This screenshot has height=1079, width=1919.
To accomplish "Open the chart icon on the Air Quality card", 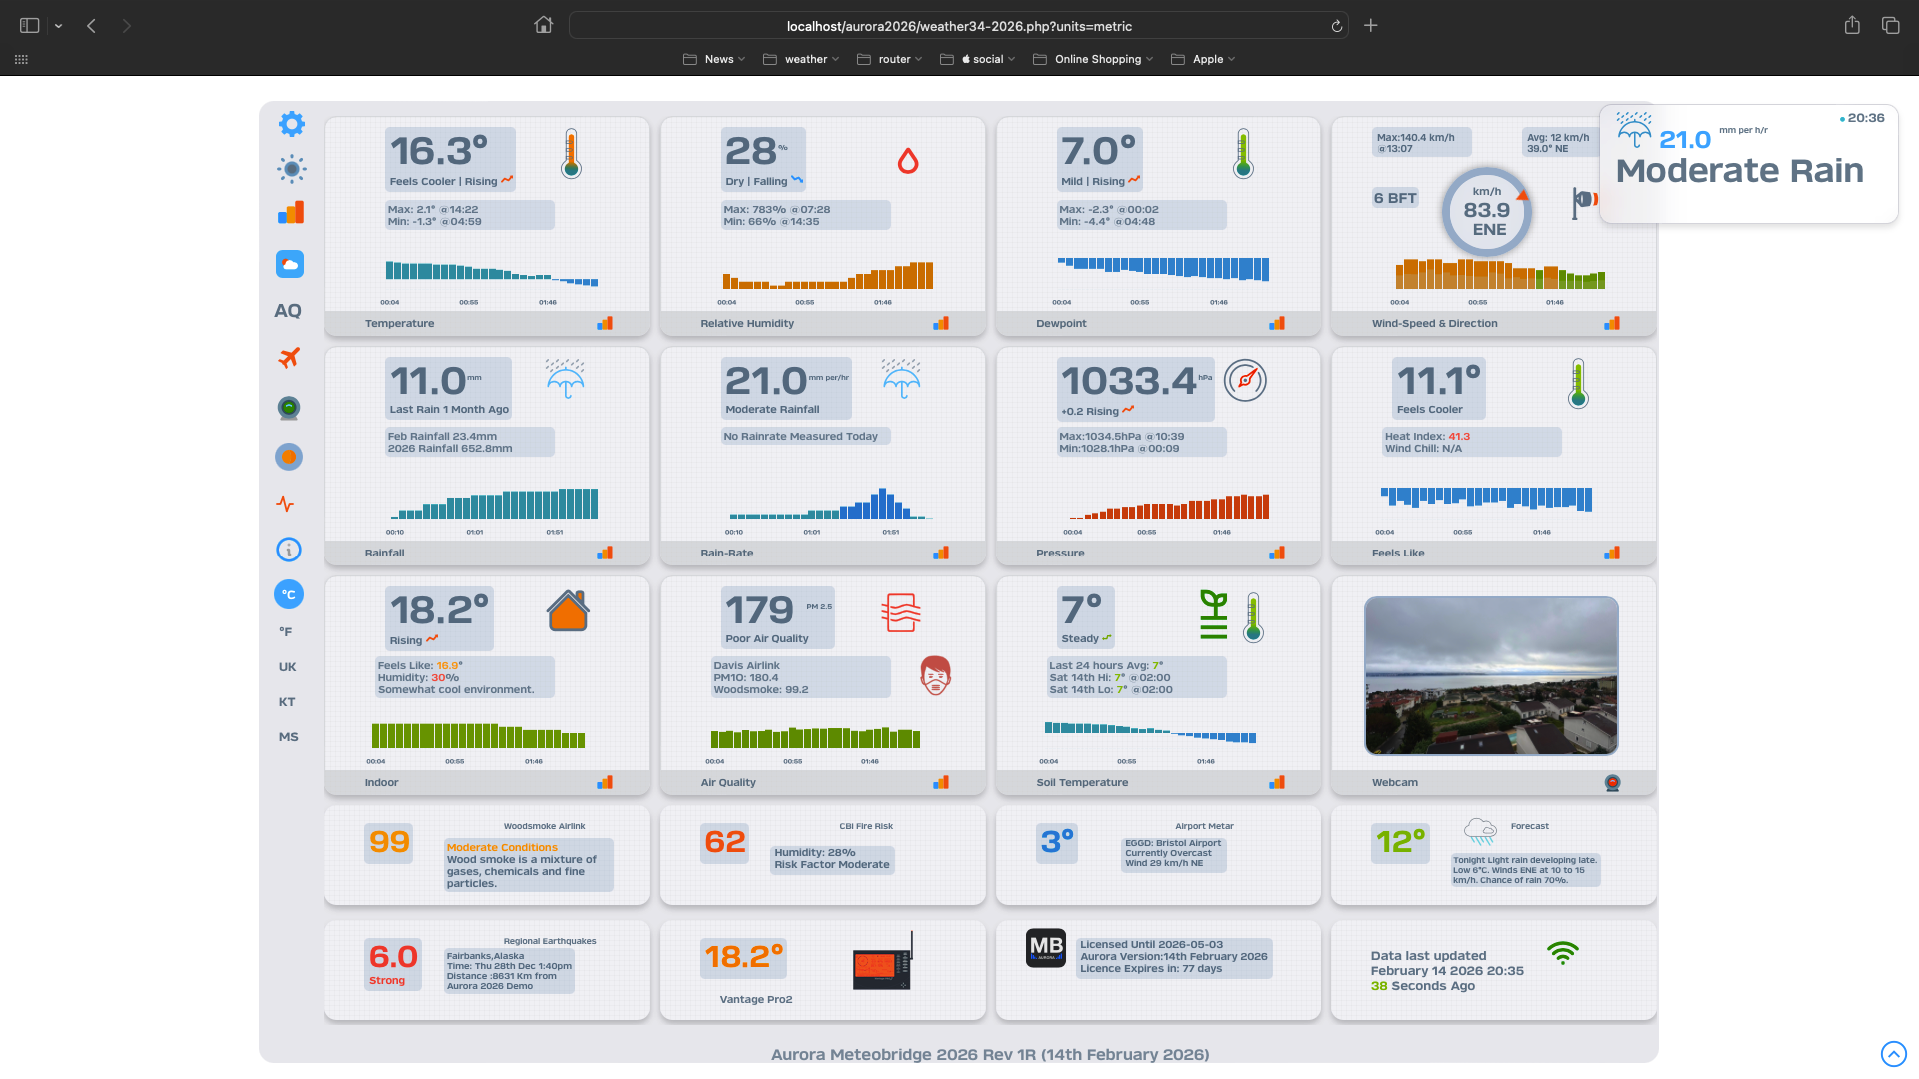I will click(941, 782).
